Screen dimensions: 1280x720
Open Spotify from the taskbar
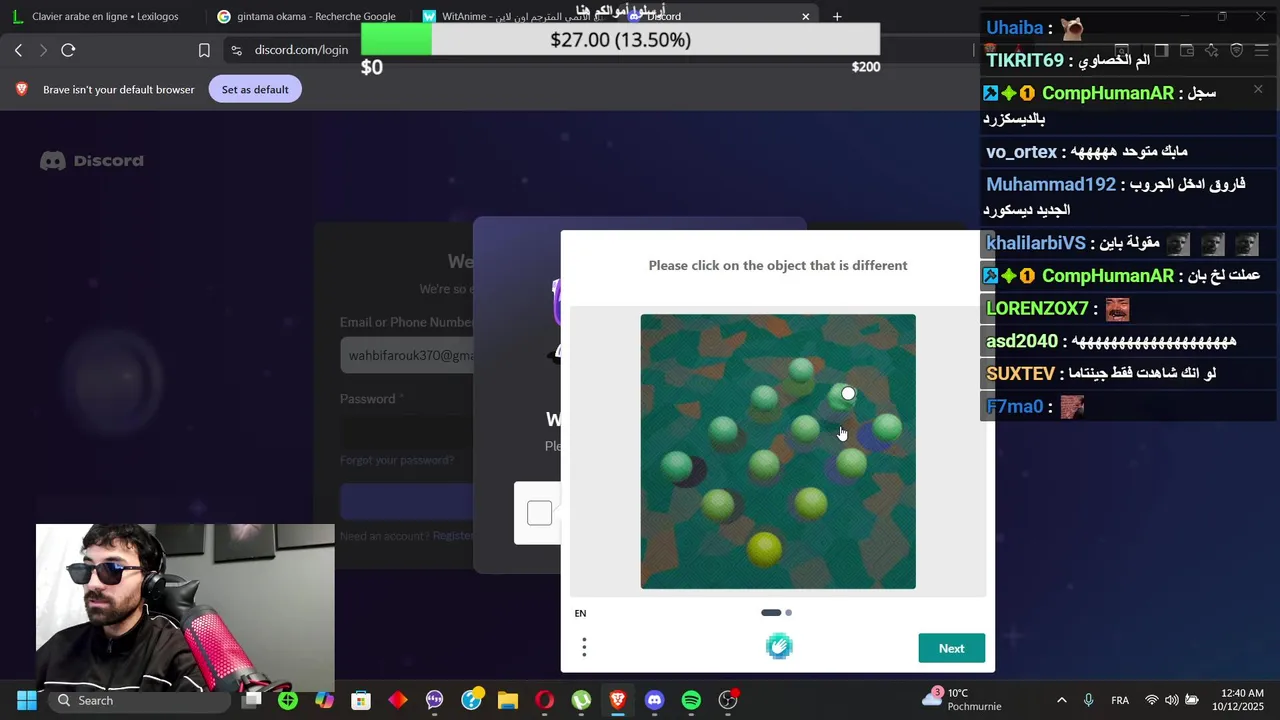(691, 700)
